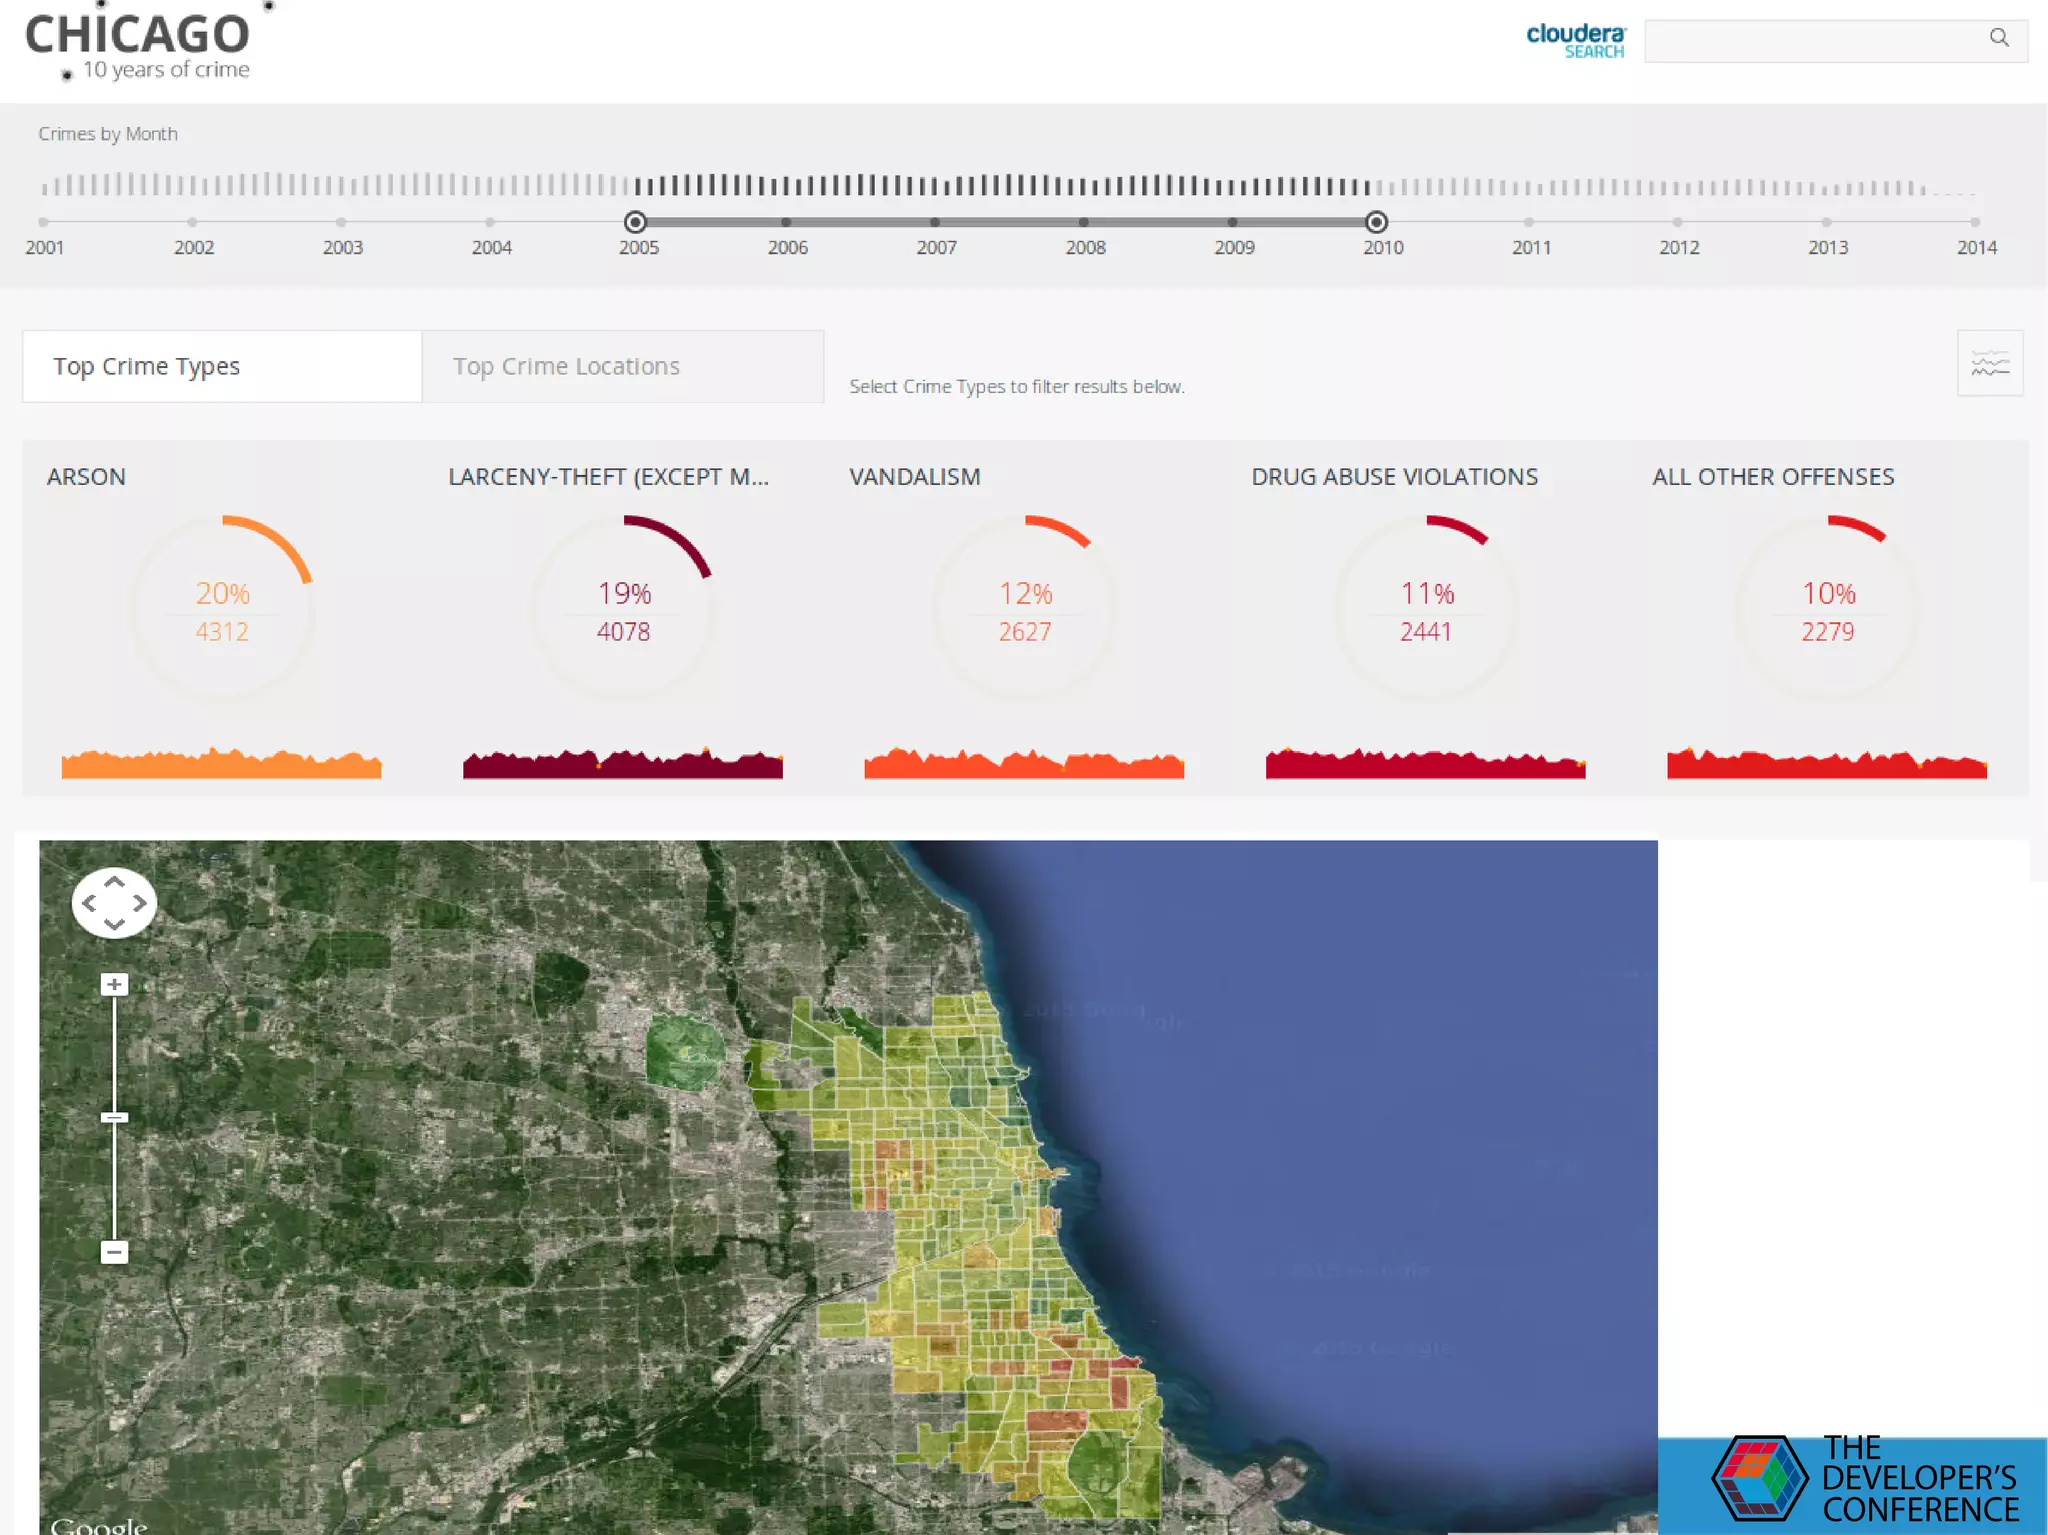The image size is (2048, 1535).
Task: Click the 2005 timeline range handle
Action: pyautogui.click(x=635, y=222)
